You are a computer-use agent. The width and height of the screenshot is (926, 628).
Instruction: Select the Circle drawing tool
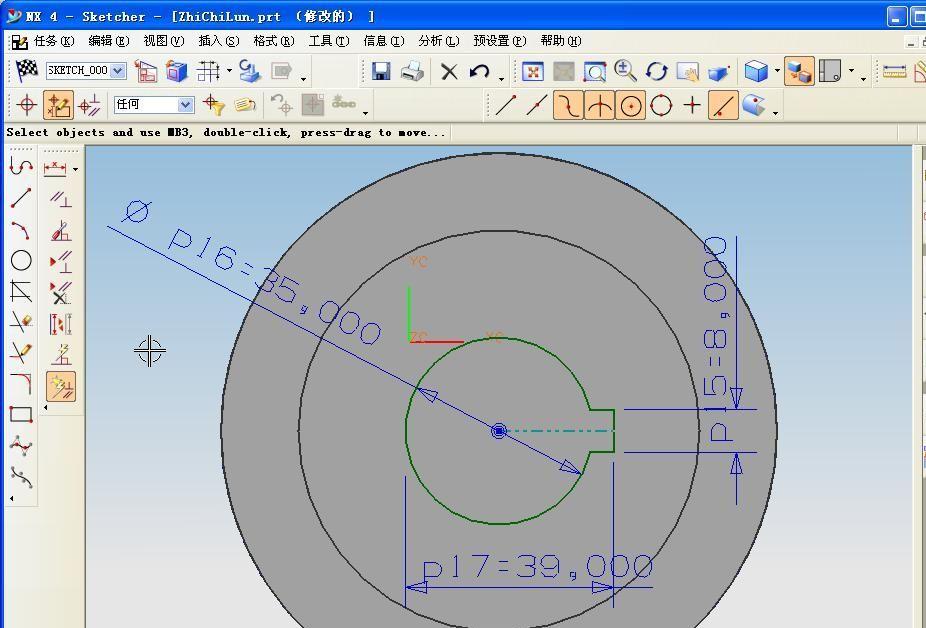pyautogui.click(x=20, y=261)
